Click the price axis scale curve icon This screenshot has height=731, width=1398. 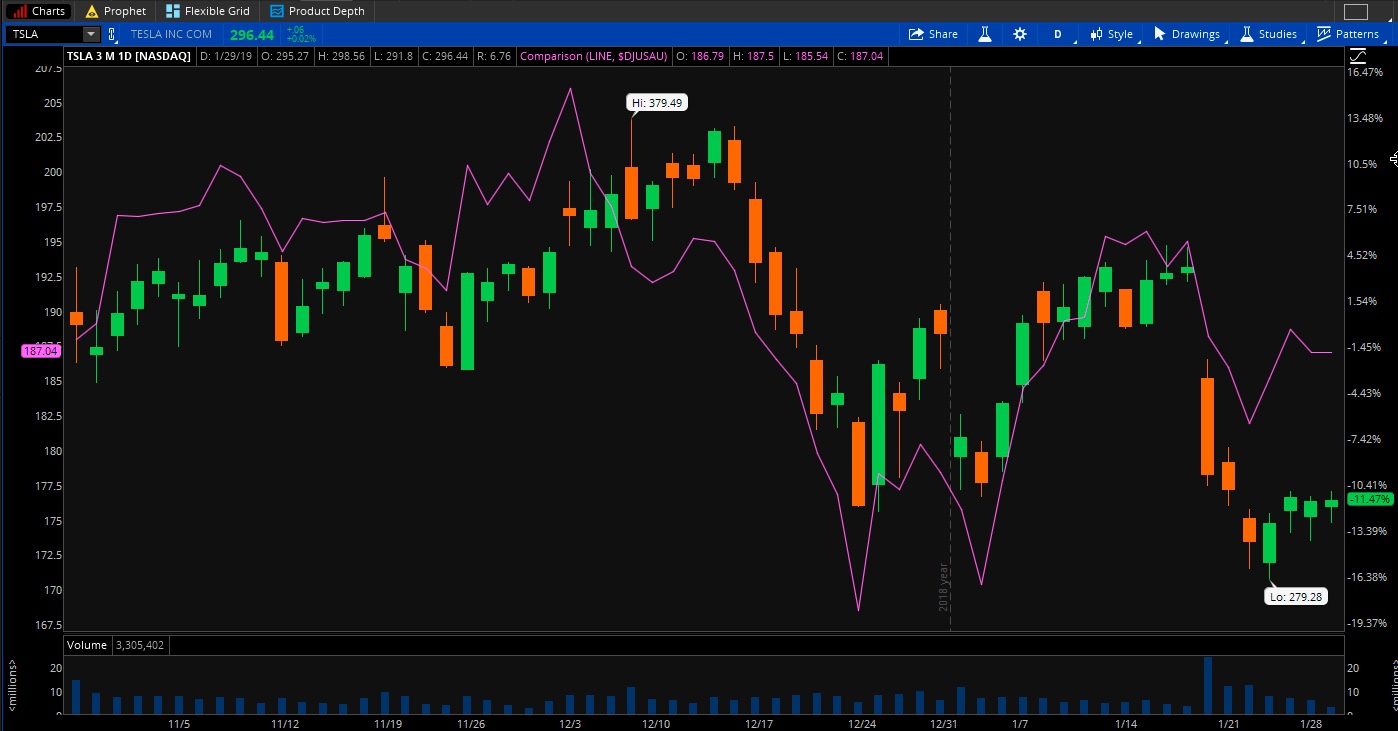tap(1357, 56)
